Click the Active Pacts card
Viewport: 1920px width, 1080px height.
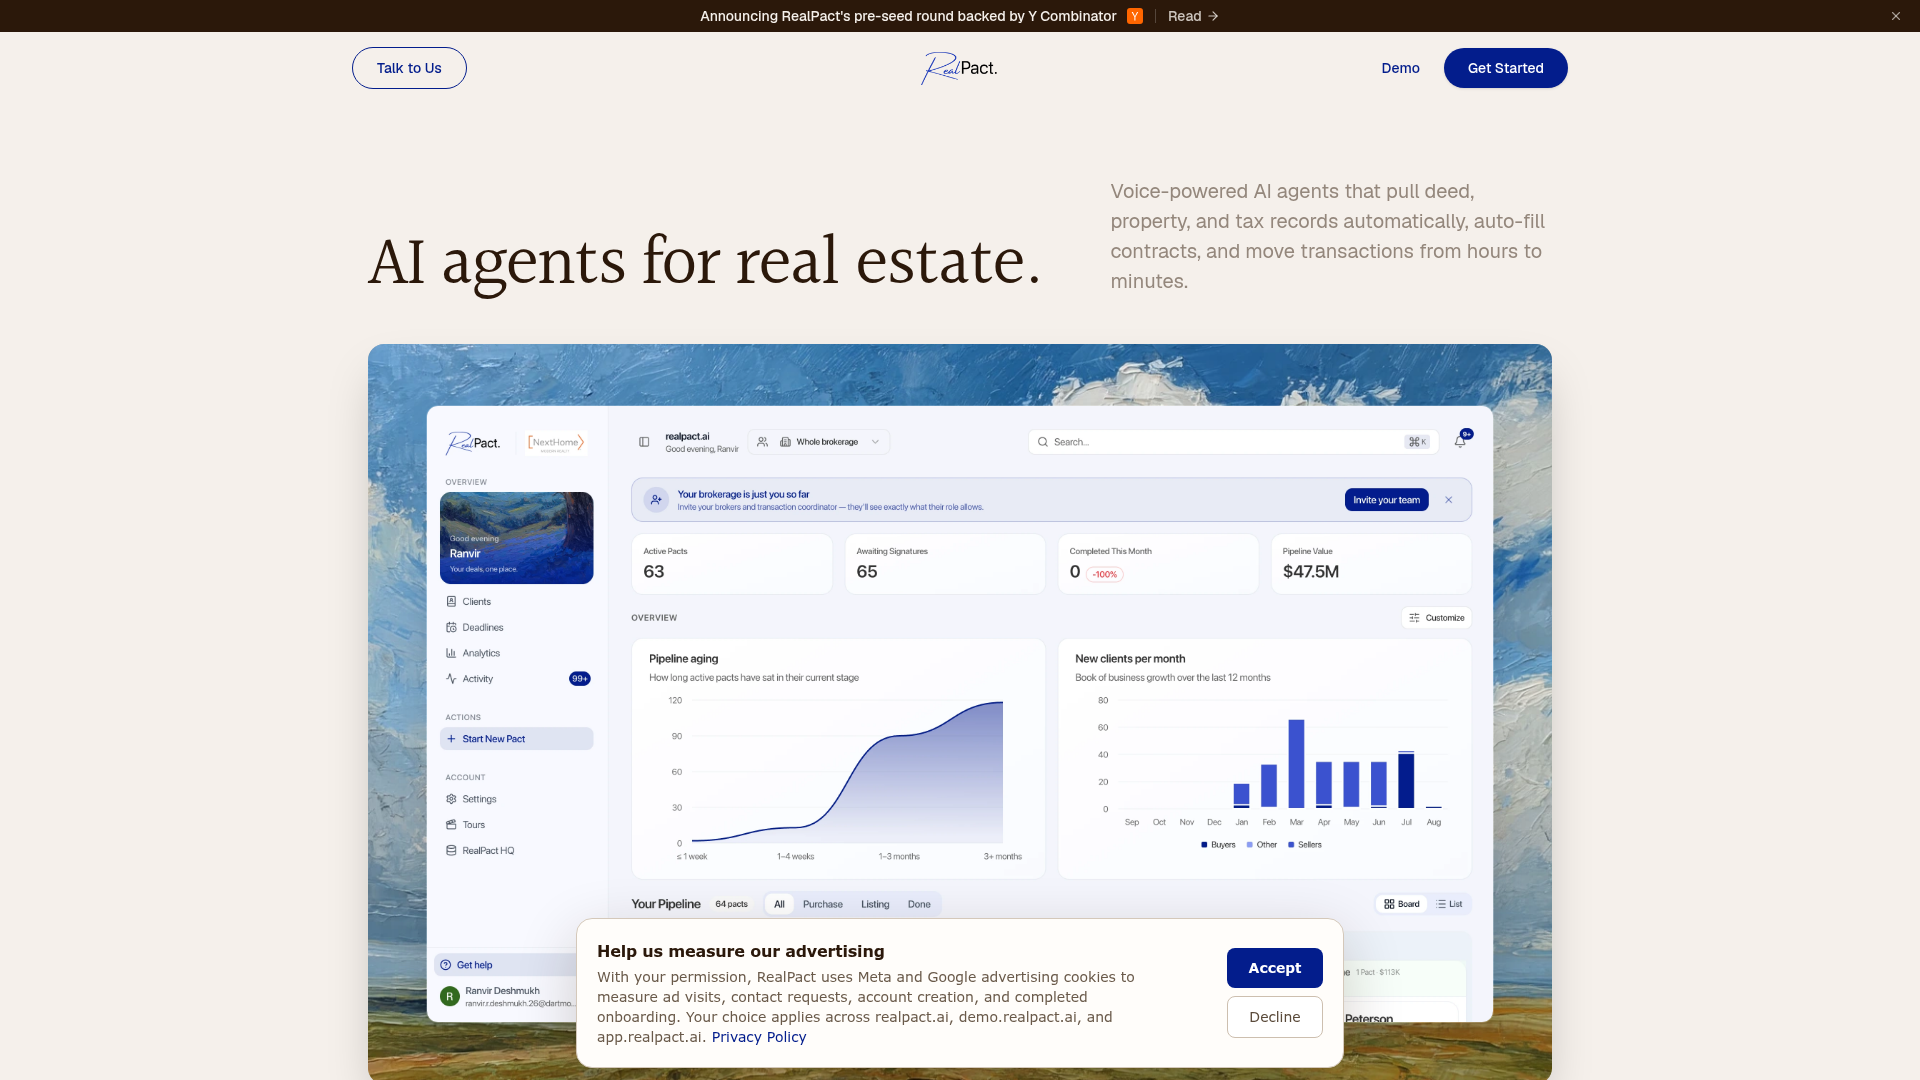tap(731, 564)
